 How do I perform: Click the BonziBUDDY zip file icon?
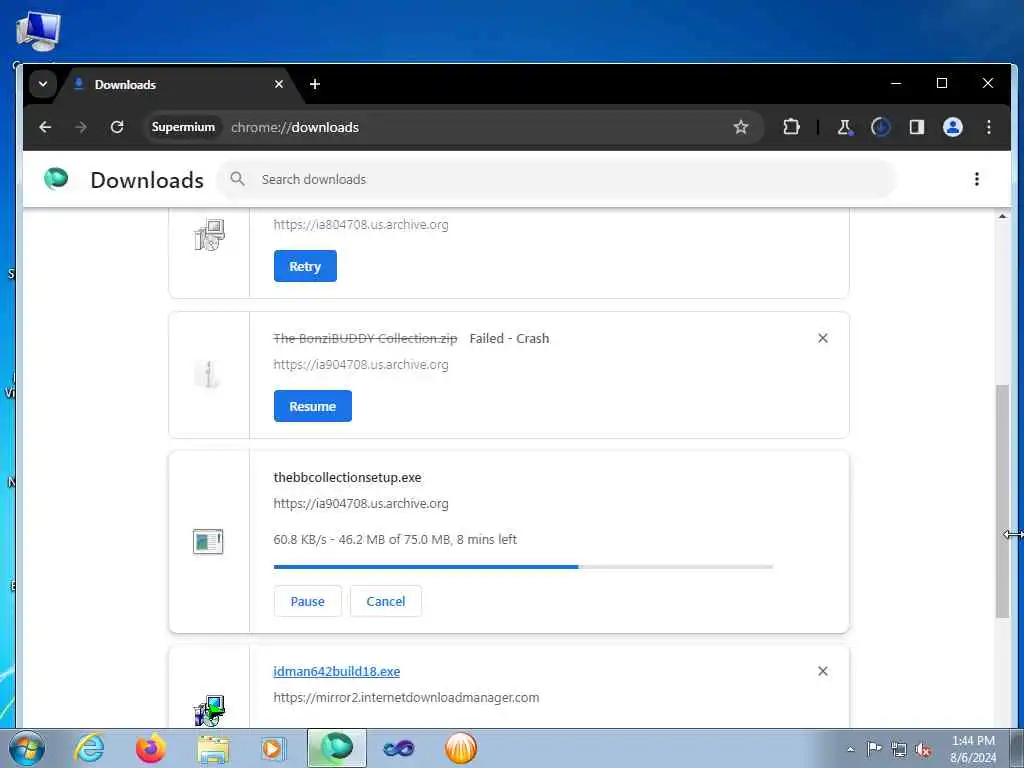[208, 375]
